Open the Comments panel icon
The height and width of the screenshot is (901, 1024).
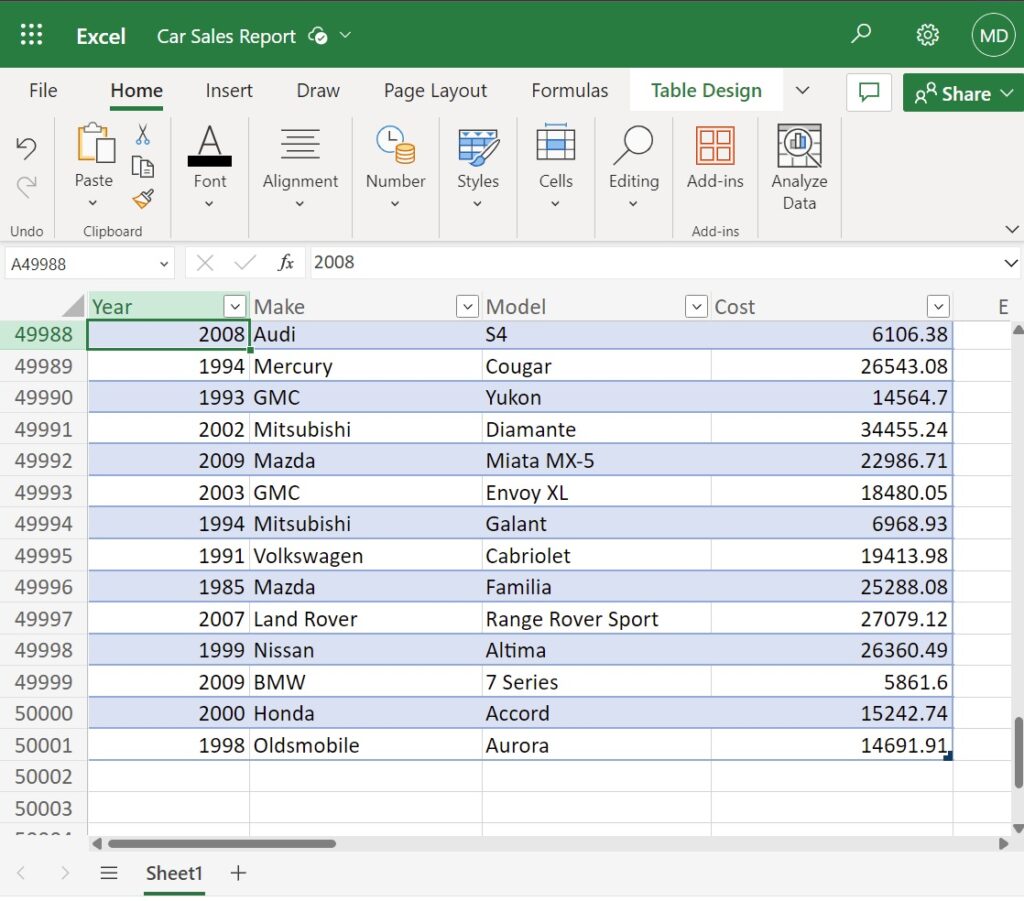click(x=868, y=92)
